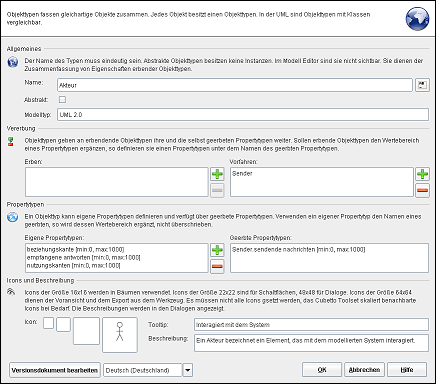Add an heir with the green plus beside Erben

(217, 174)
